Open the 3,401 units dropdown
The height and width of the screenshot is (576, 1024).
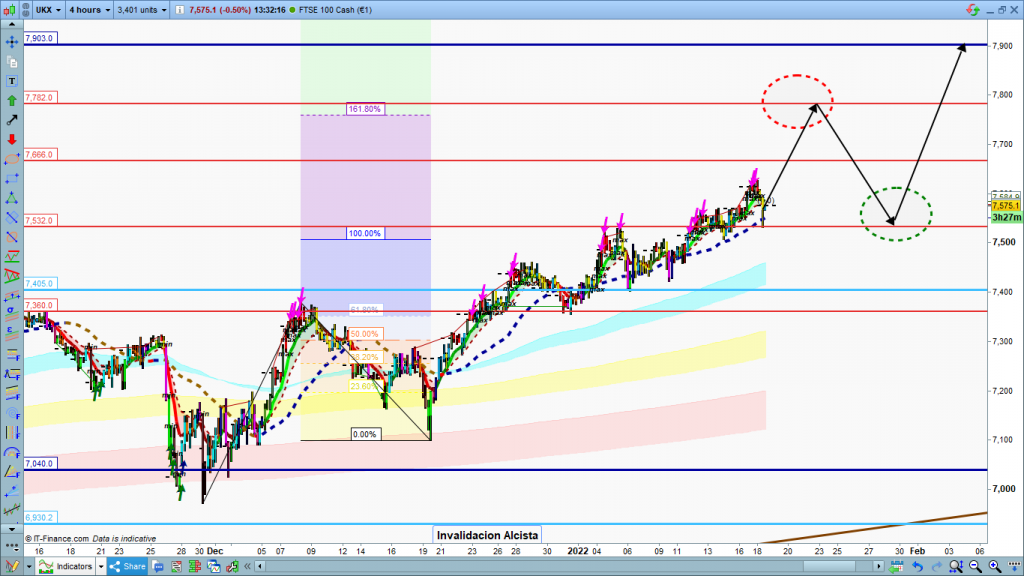[x=140, y=10]
